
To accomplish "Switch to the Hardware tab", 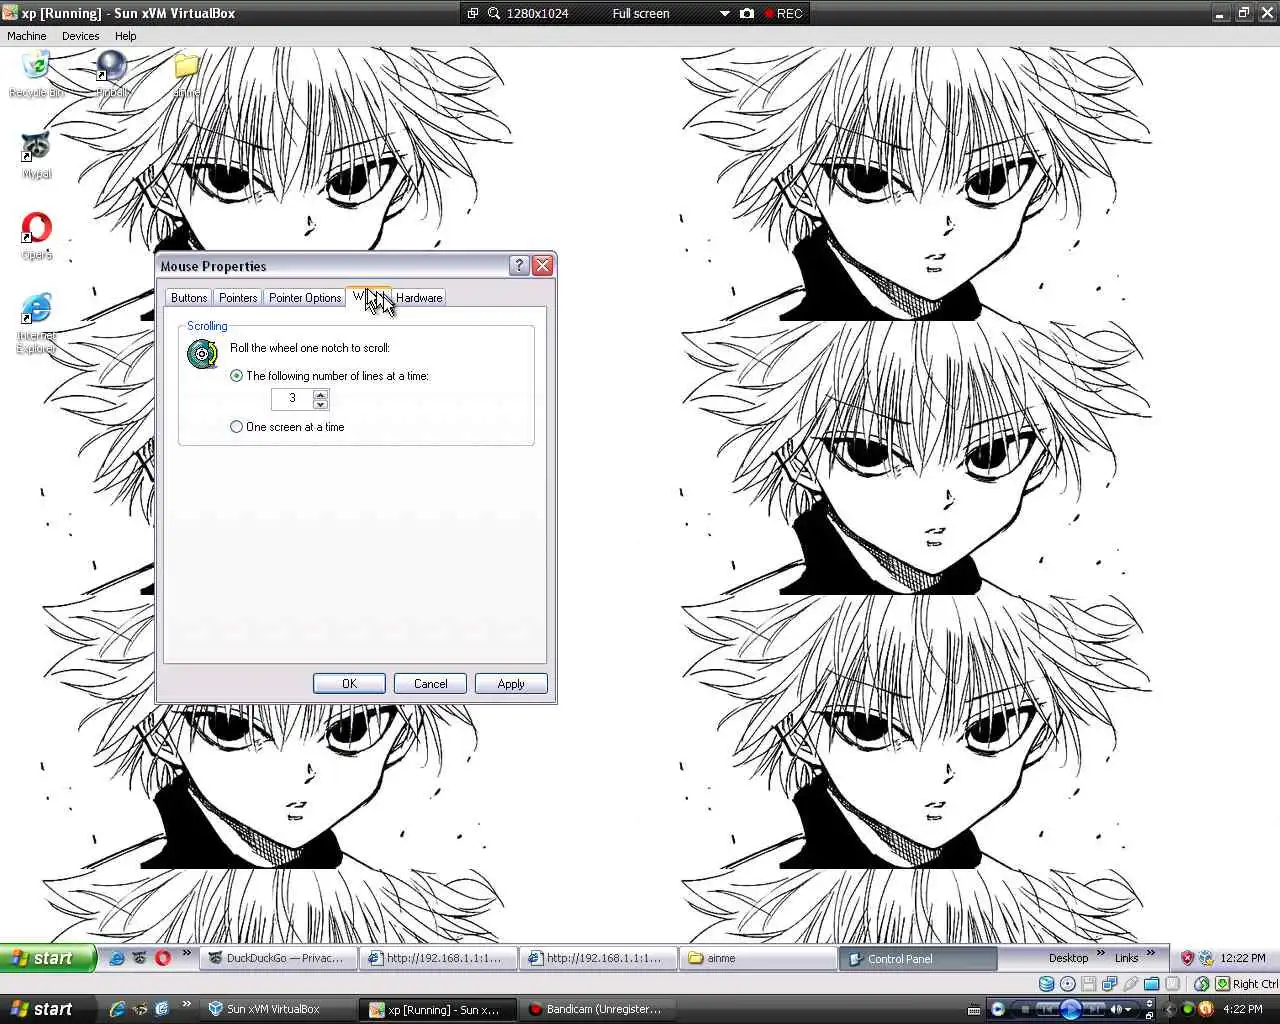I will pyautogui.click(x=419, y=298).
